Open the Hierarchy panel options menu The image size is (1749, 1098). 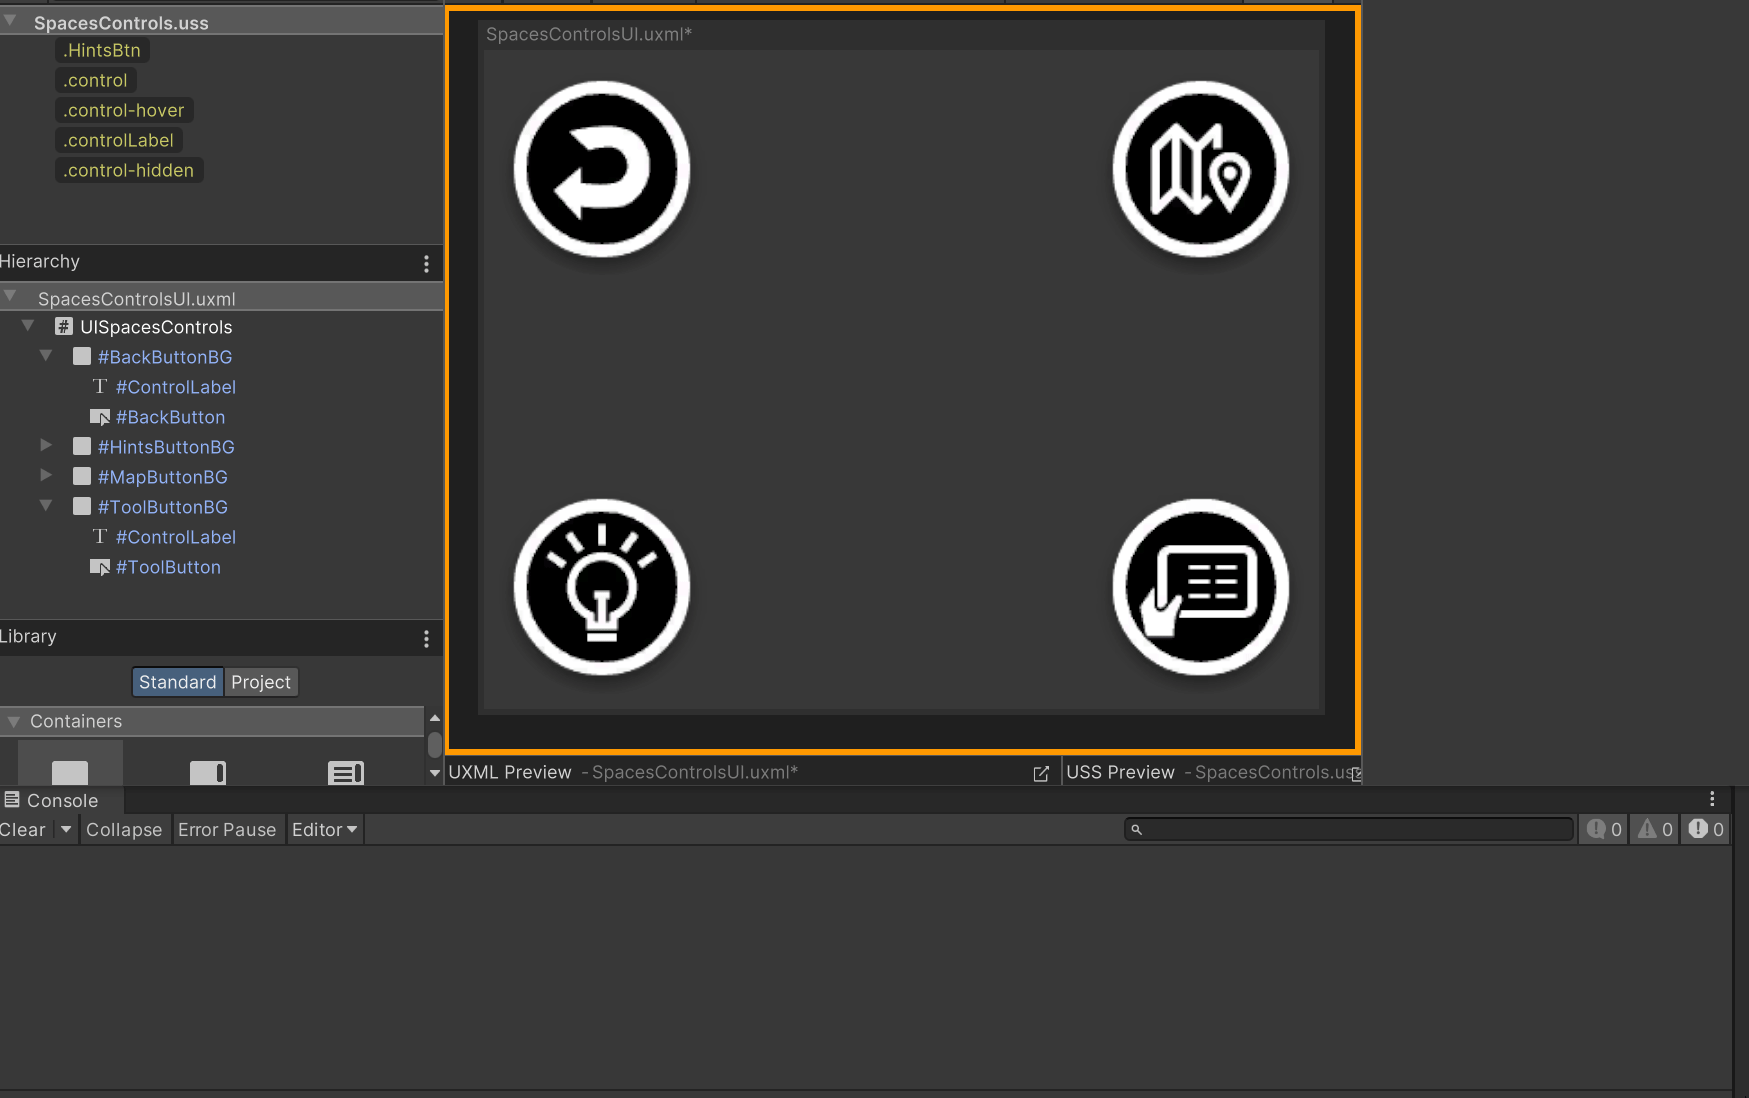427,262
